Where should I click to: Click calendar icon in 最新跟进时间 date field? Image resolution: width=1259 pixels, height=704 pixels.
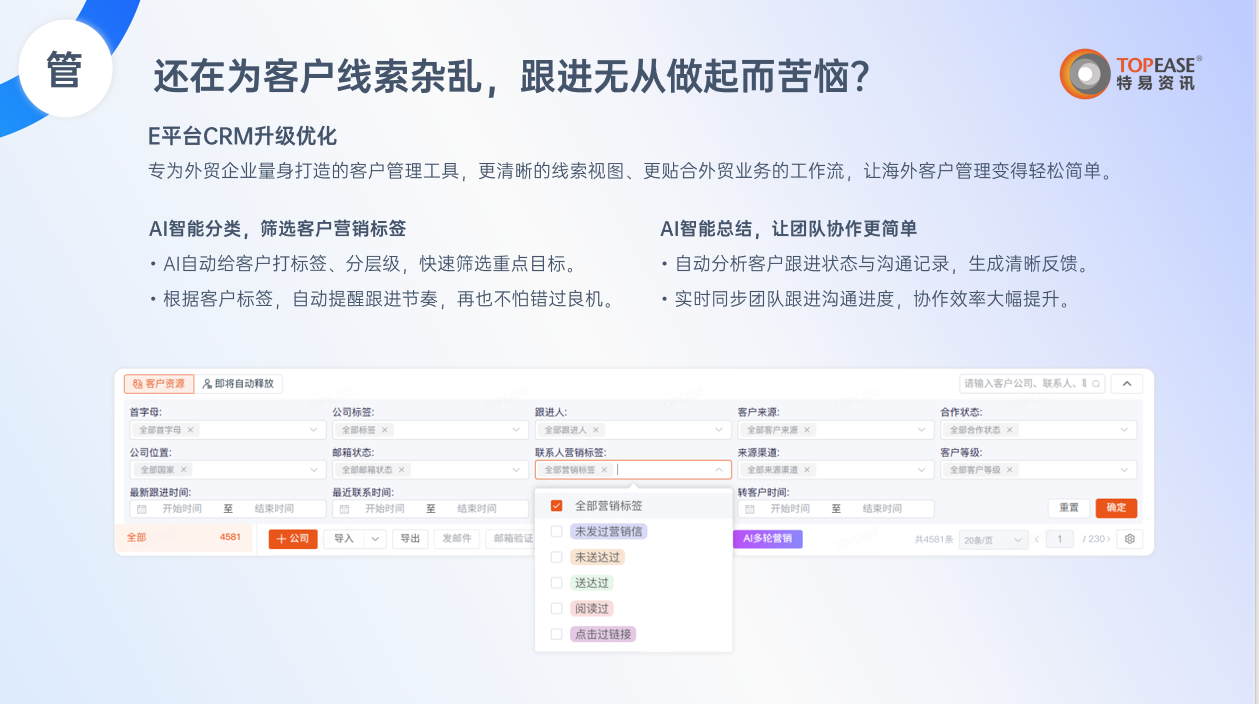click(142, 509)
